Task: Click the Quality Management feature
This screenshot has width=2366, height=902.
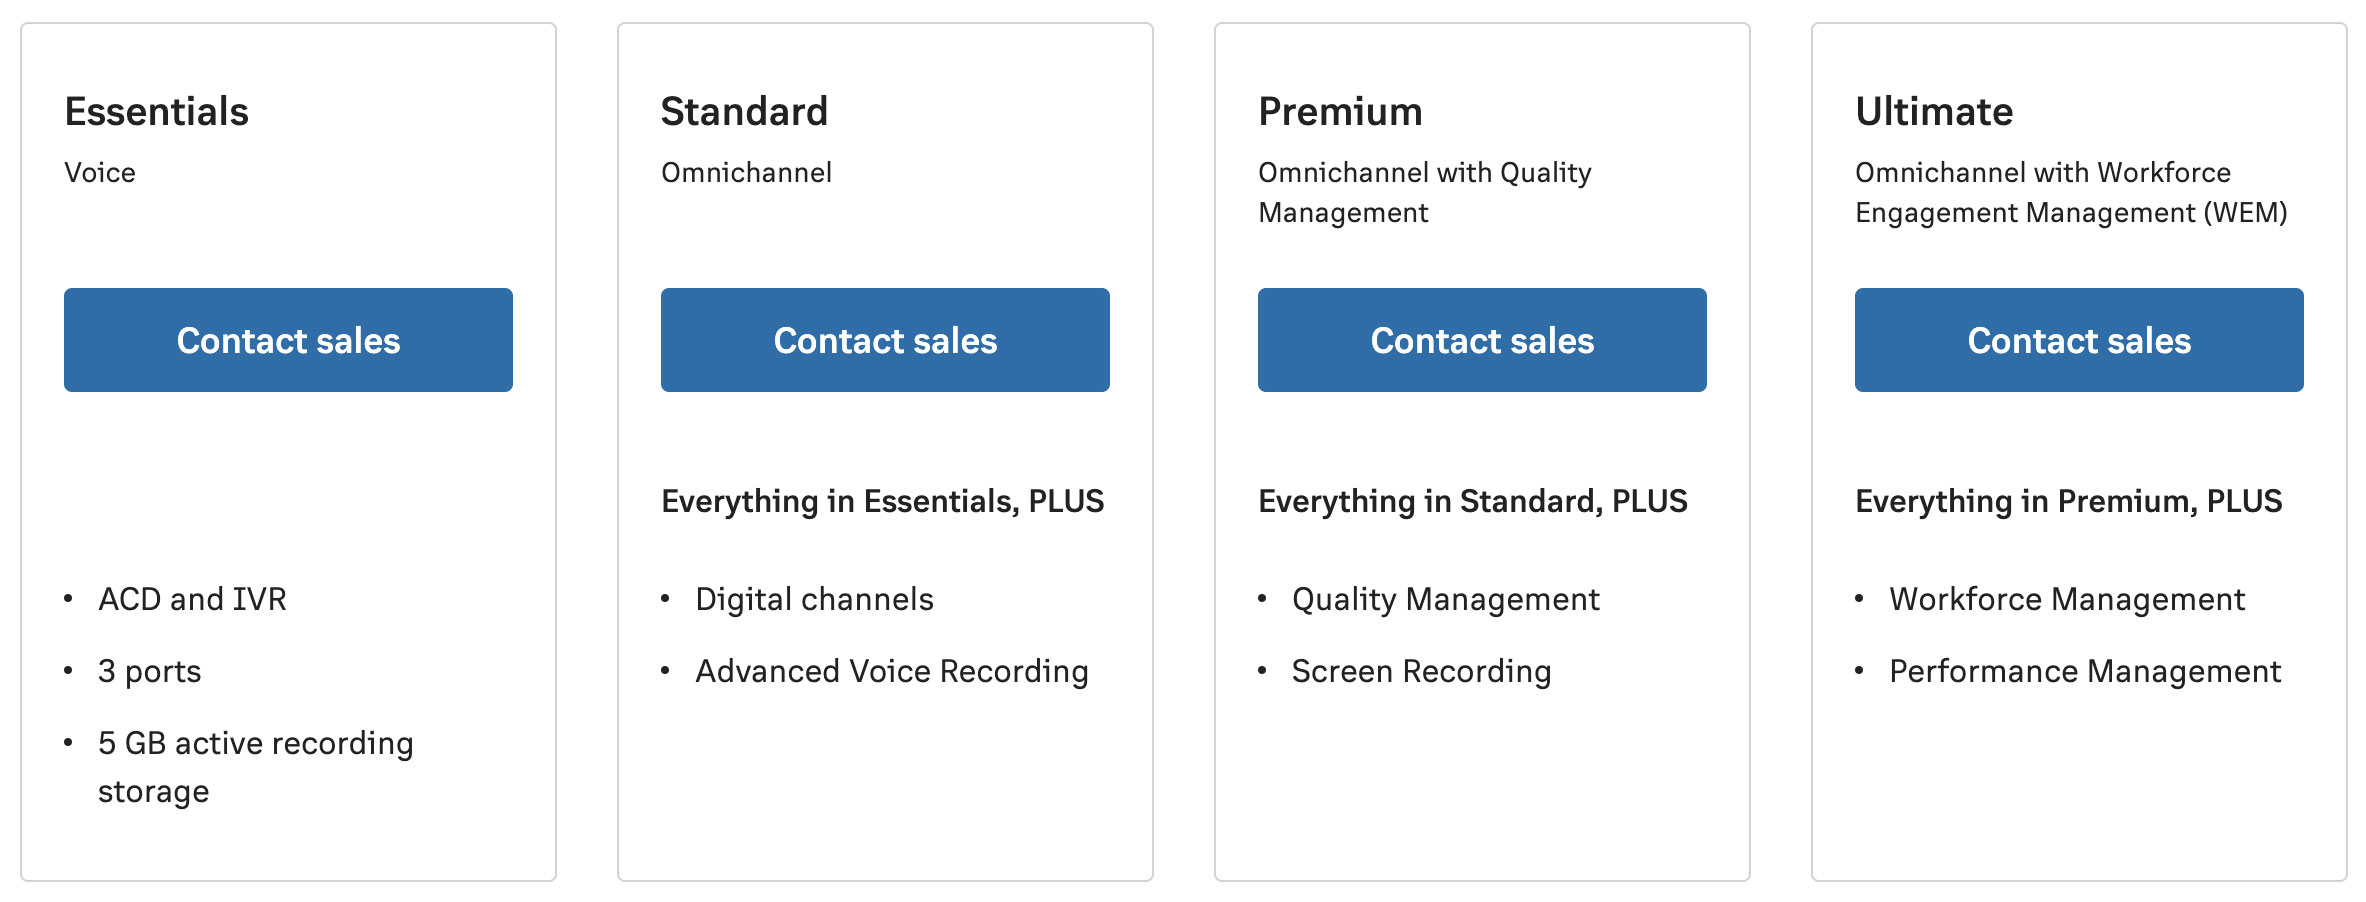Action: 1446,599
